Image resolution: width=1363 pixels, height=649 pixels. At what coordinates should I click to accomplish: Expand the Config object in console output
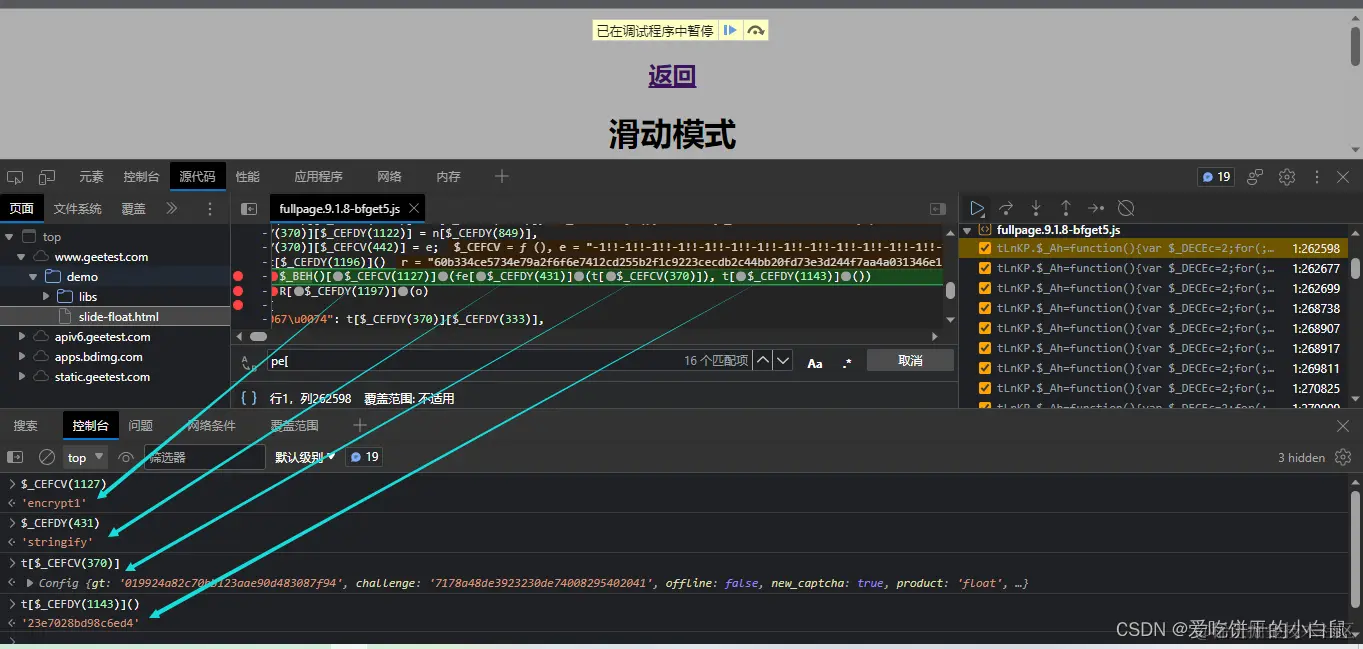(30, 583)
